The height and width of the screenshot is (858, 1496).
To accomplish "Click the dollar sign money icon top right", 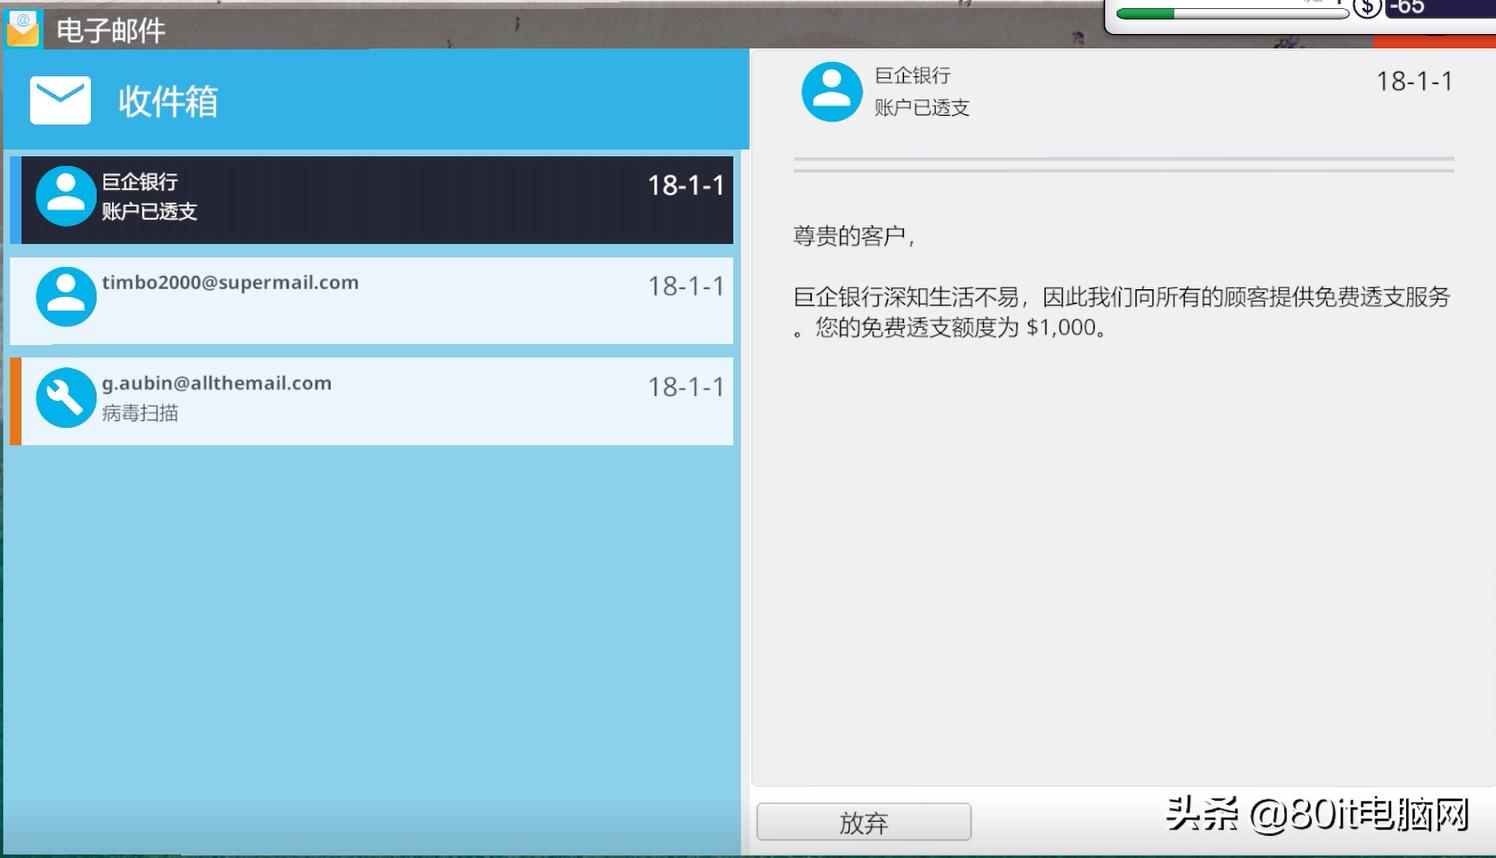I will [x=1366, y=10].
